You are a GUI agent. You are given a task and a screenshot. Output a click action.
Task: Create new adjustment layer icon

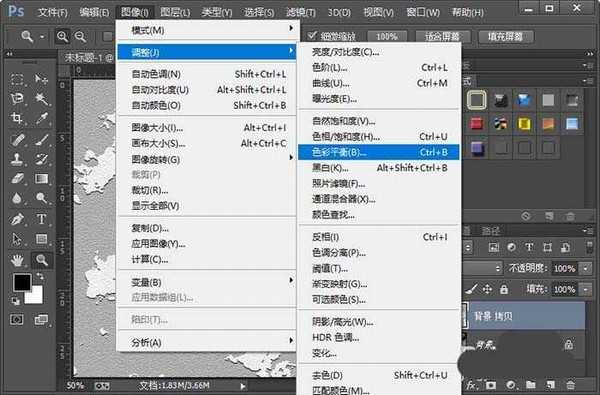tap(511, 384)
